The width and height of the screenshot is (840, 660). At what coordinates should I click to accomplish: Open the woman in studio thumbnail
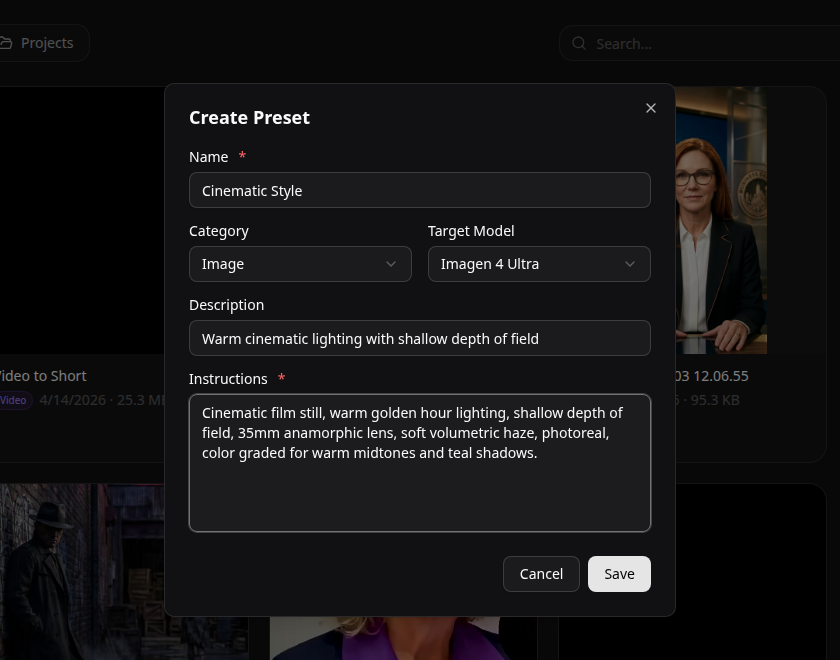(721, 220)
